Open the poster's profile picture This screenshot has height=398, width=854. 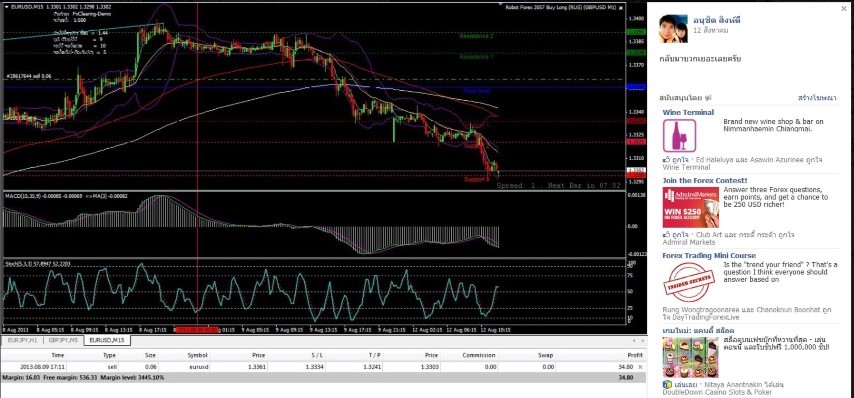(673, 29)
